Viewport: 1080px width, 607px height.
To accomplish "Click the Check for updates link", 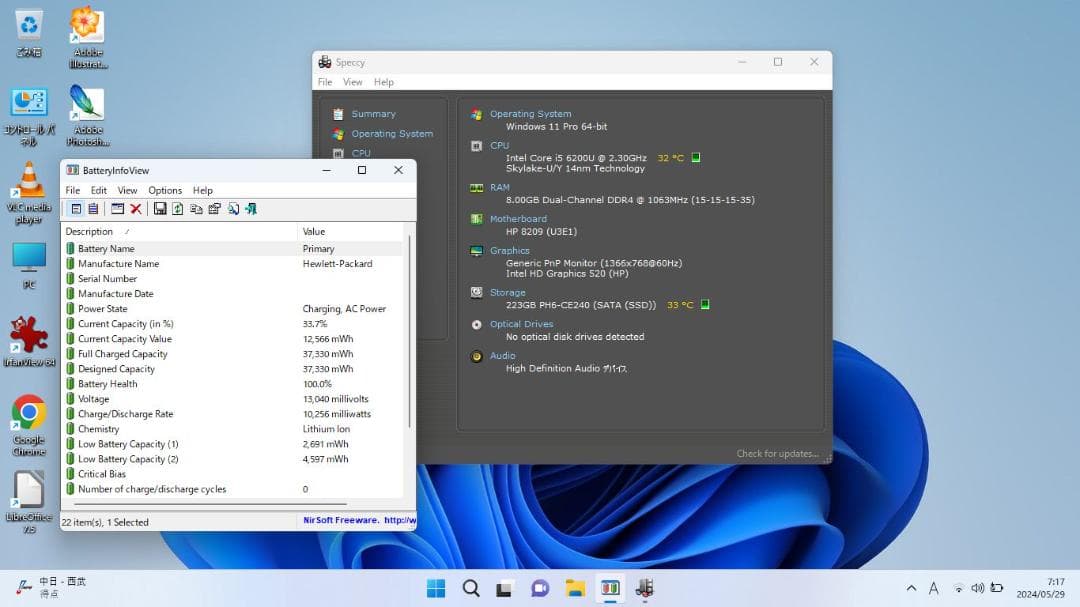I will 777,454.
